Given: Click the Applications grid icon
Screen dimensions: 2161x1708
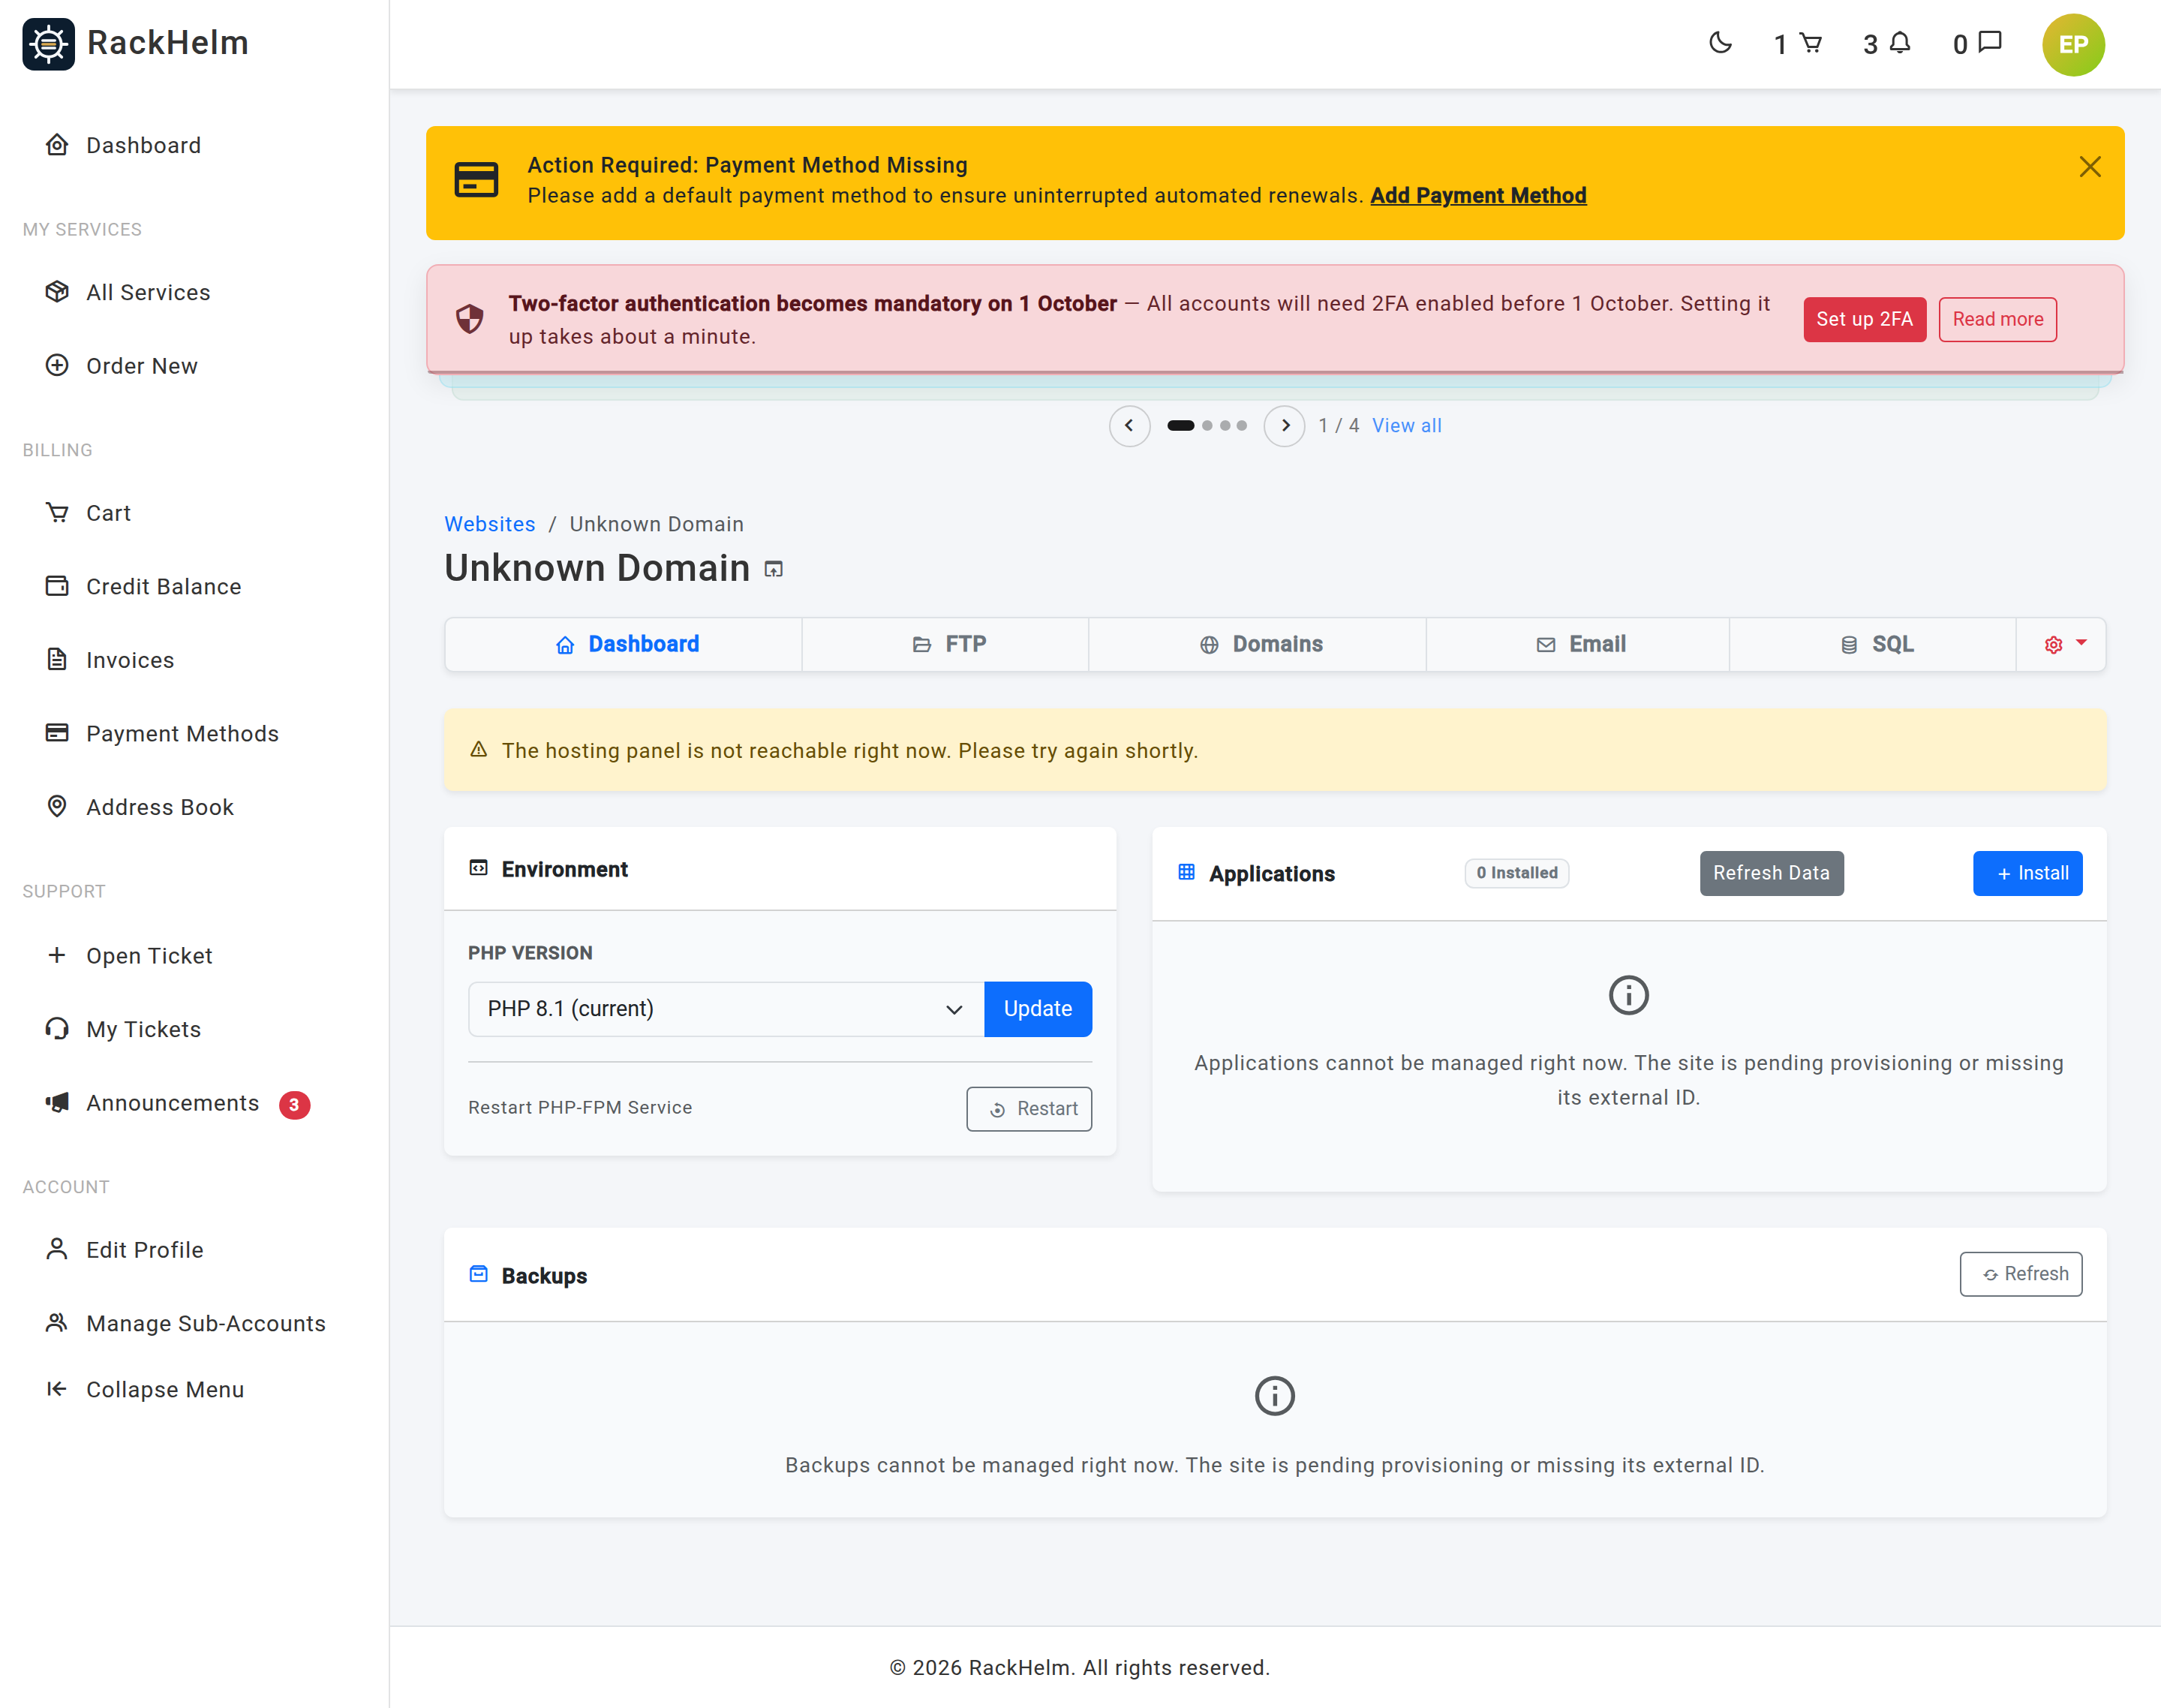Looking at the screenshot, I should 1187,872.
